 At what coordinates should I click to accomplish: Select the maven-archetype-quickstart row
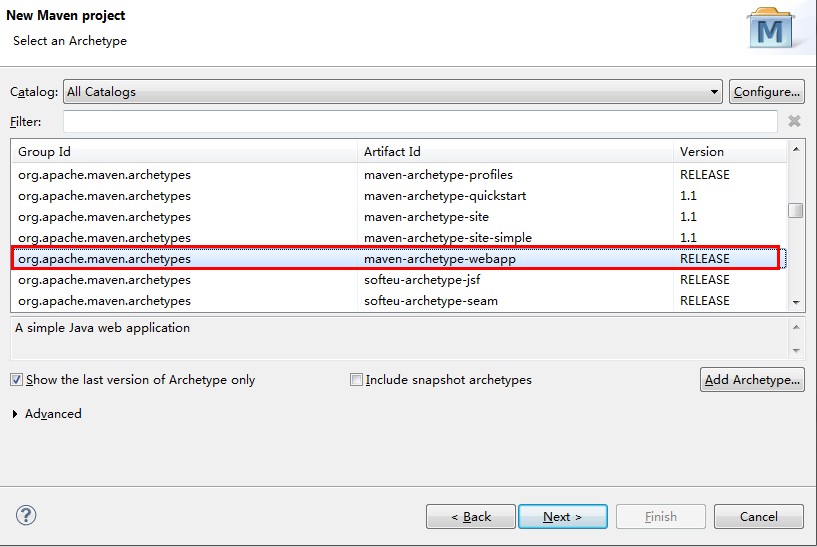click(444, 196)
